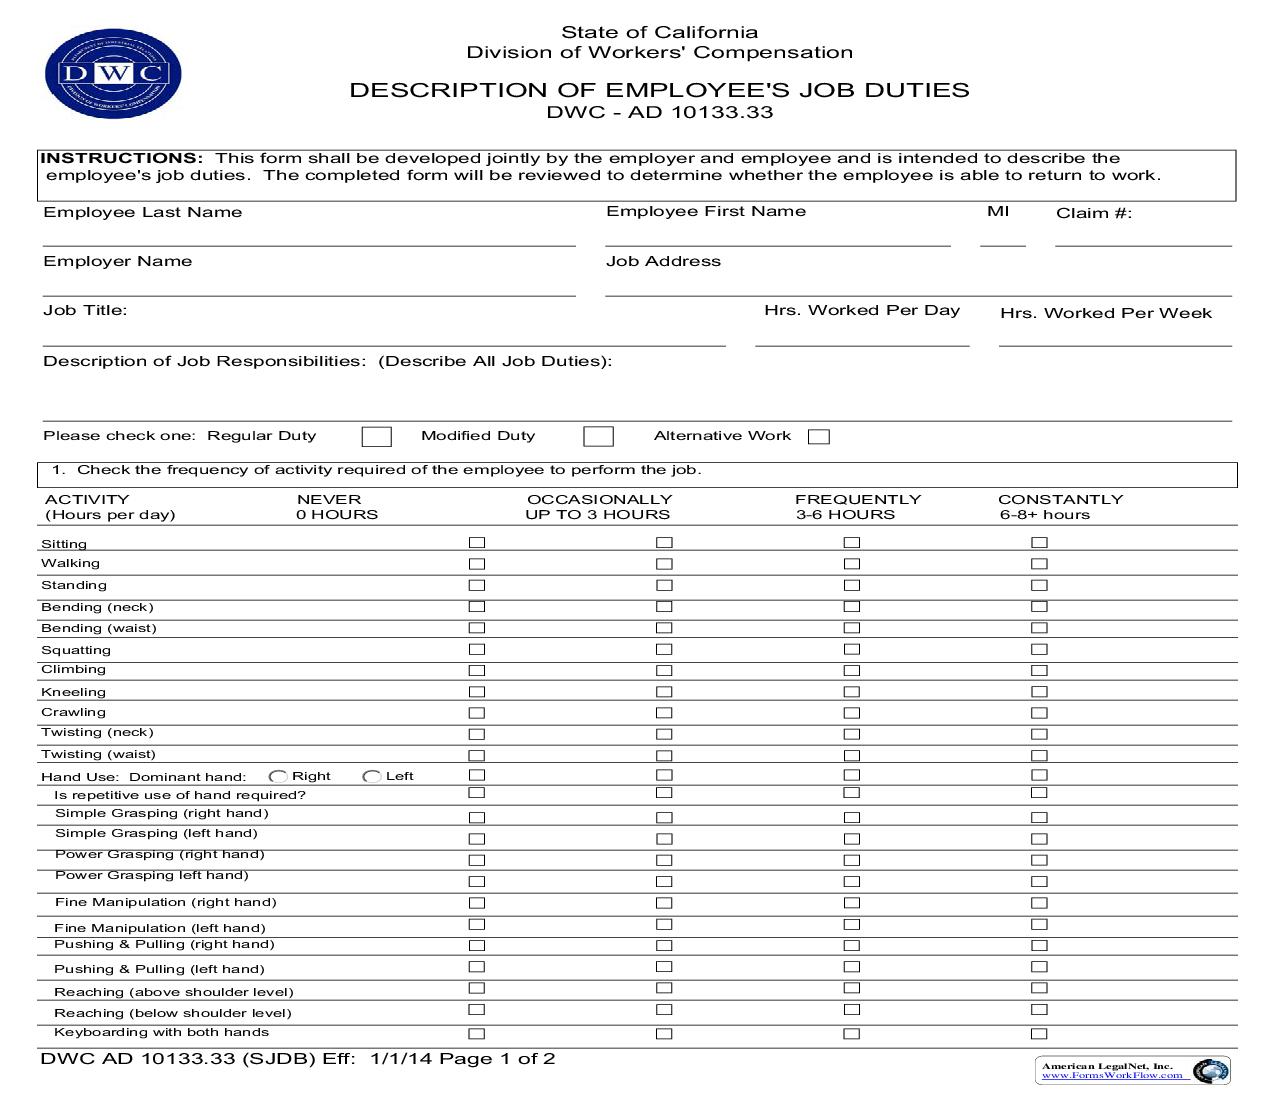Select Right as dominant hand
Viewport: 1275px width, 1100px height.
tap(278, 775)
